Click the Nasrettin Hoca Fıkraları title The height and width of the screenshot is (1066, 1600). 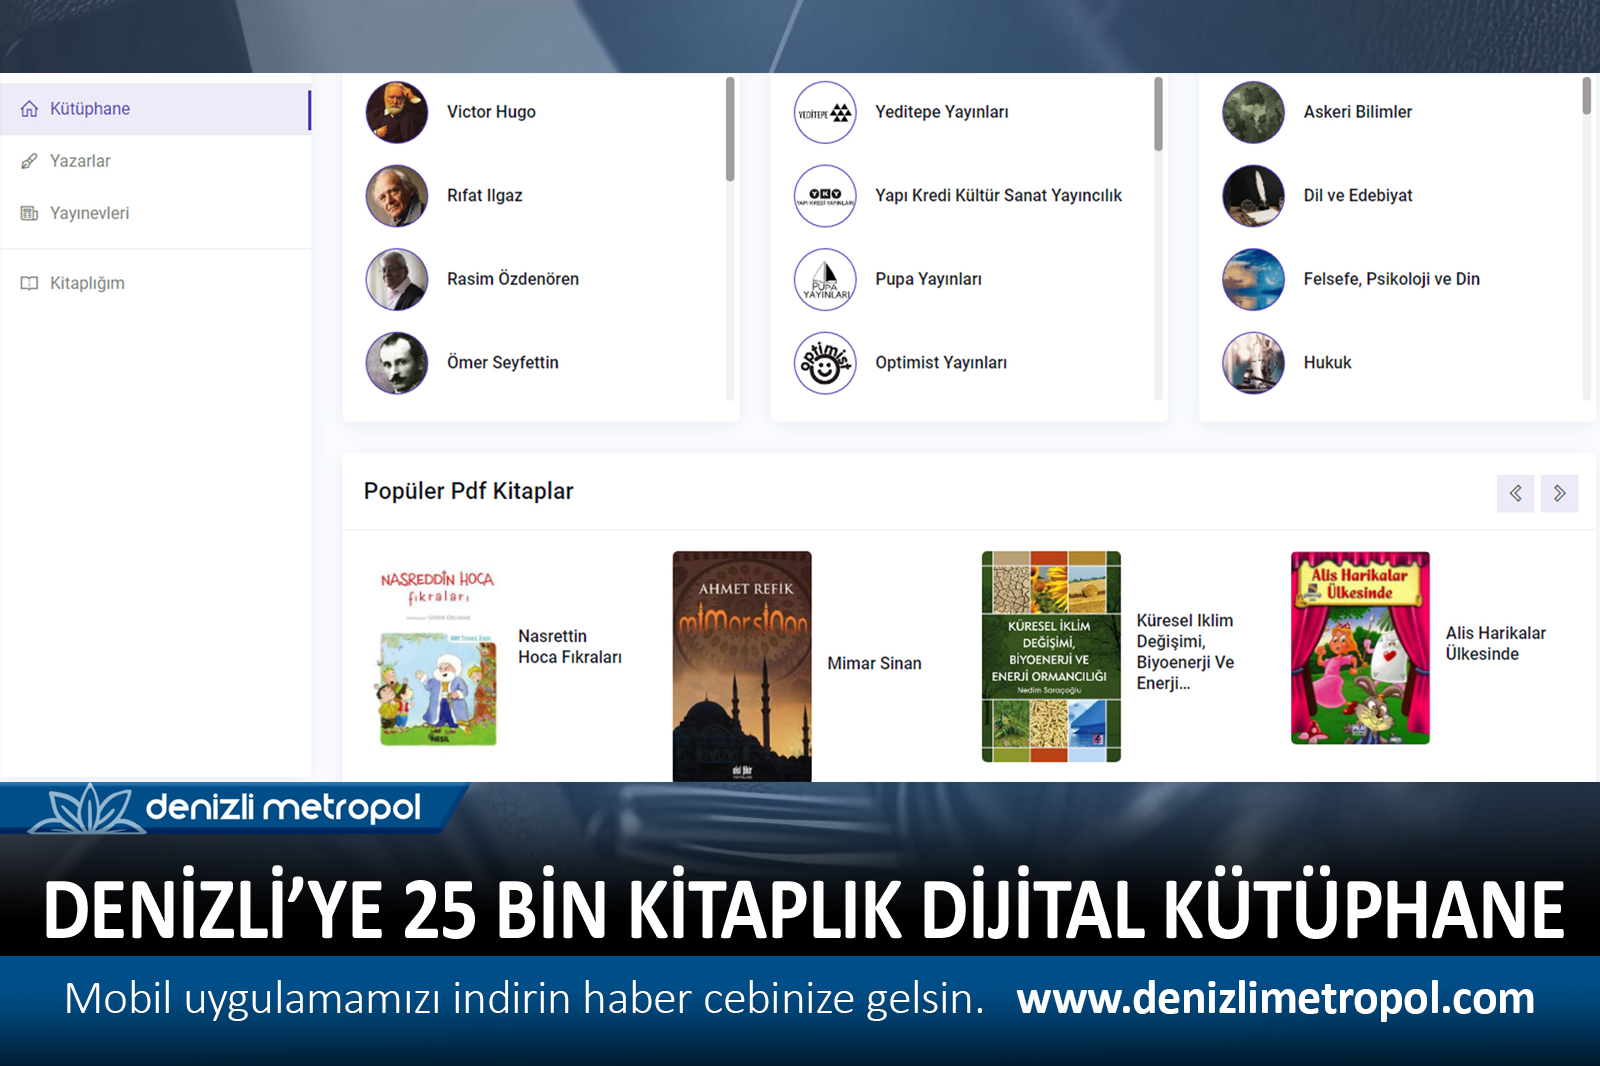(570, 647)
